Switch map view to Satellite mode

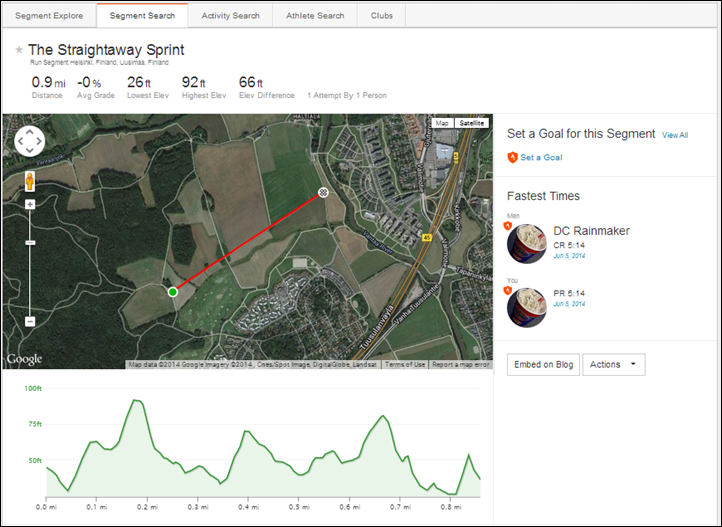tap(472, 123)
